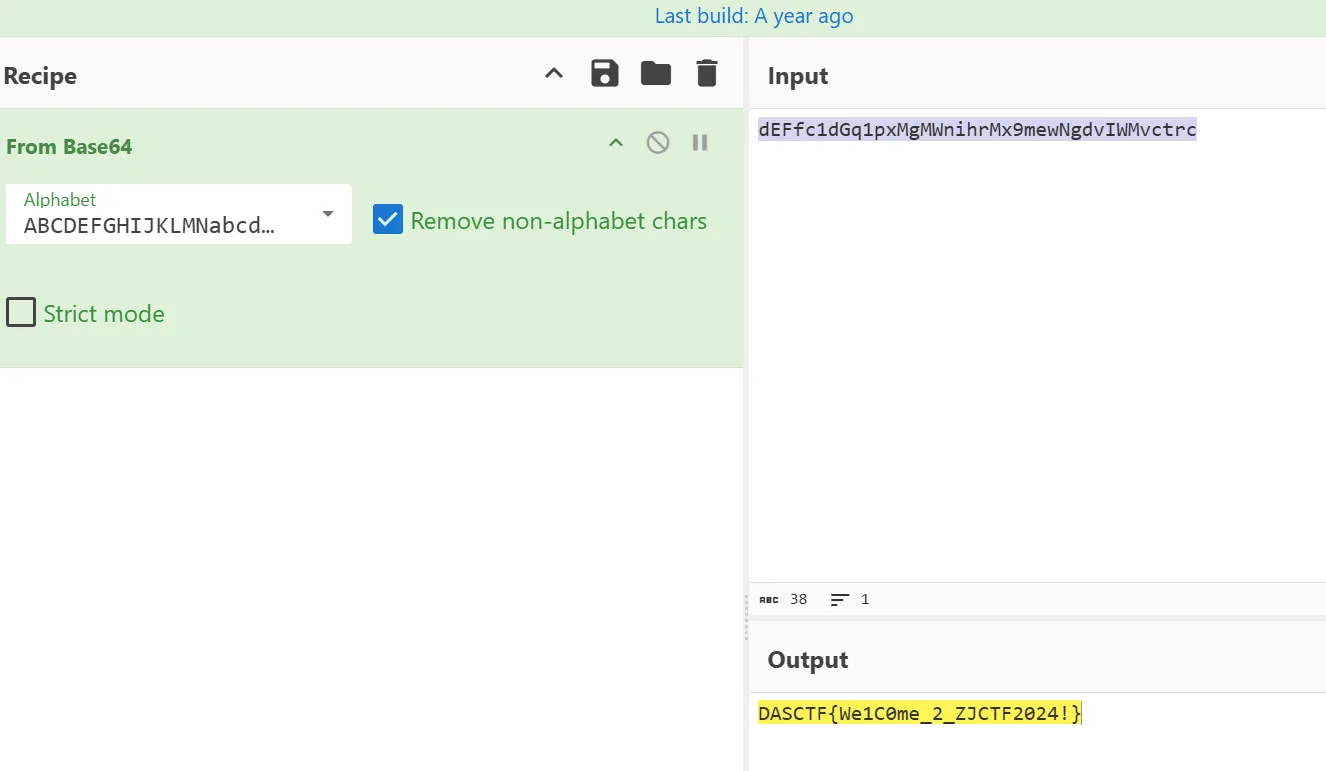This screenshot has height=771, width=1326.
Task: Click the highlighted DASCTF output text
Action: (x=919, y=714)
